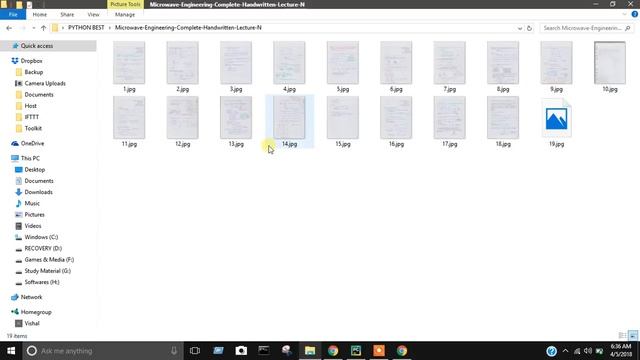Open Camera Uploads in sidebar
Viewport: 640px width, 360px height.
[45, 83]
